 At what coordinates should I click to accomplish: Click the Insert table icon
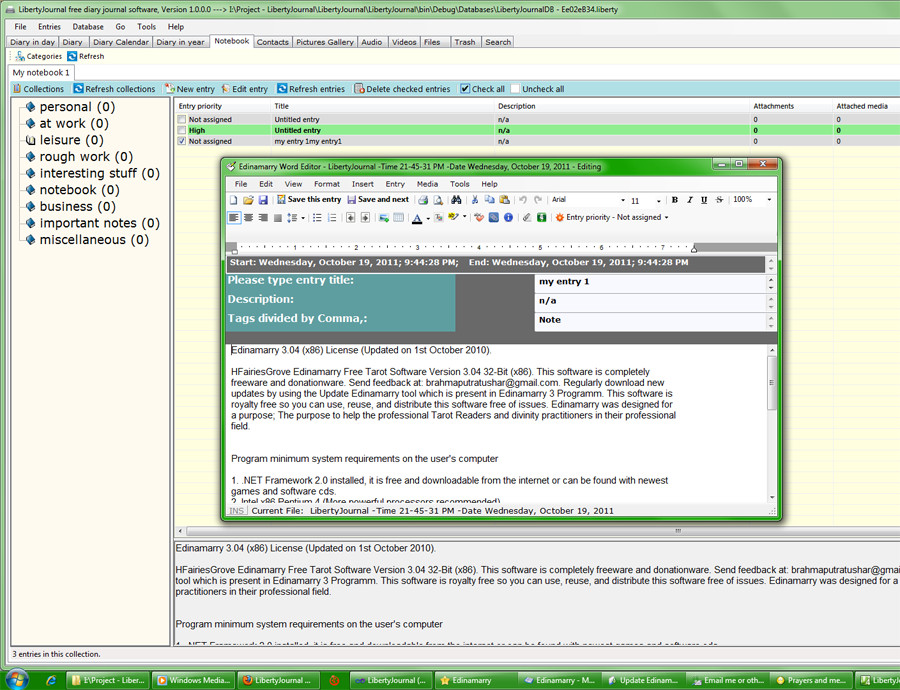[x=398, y=218]
